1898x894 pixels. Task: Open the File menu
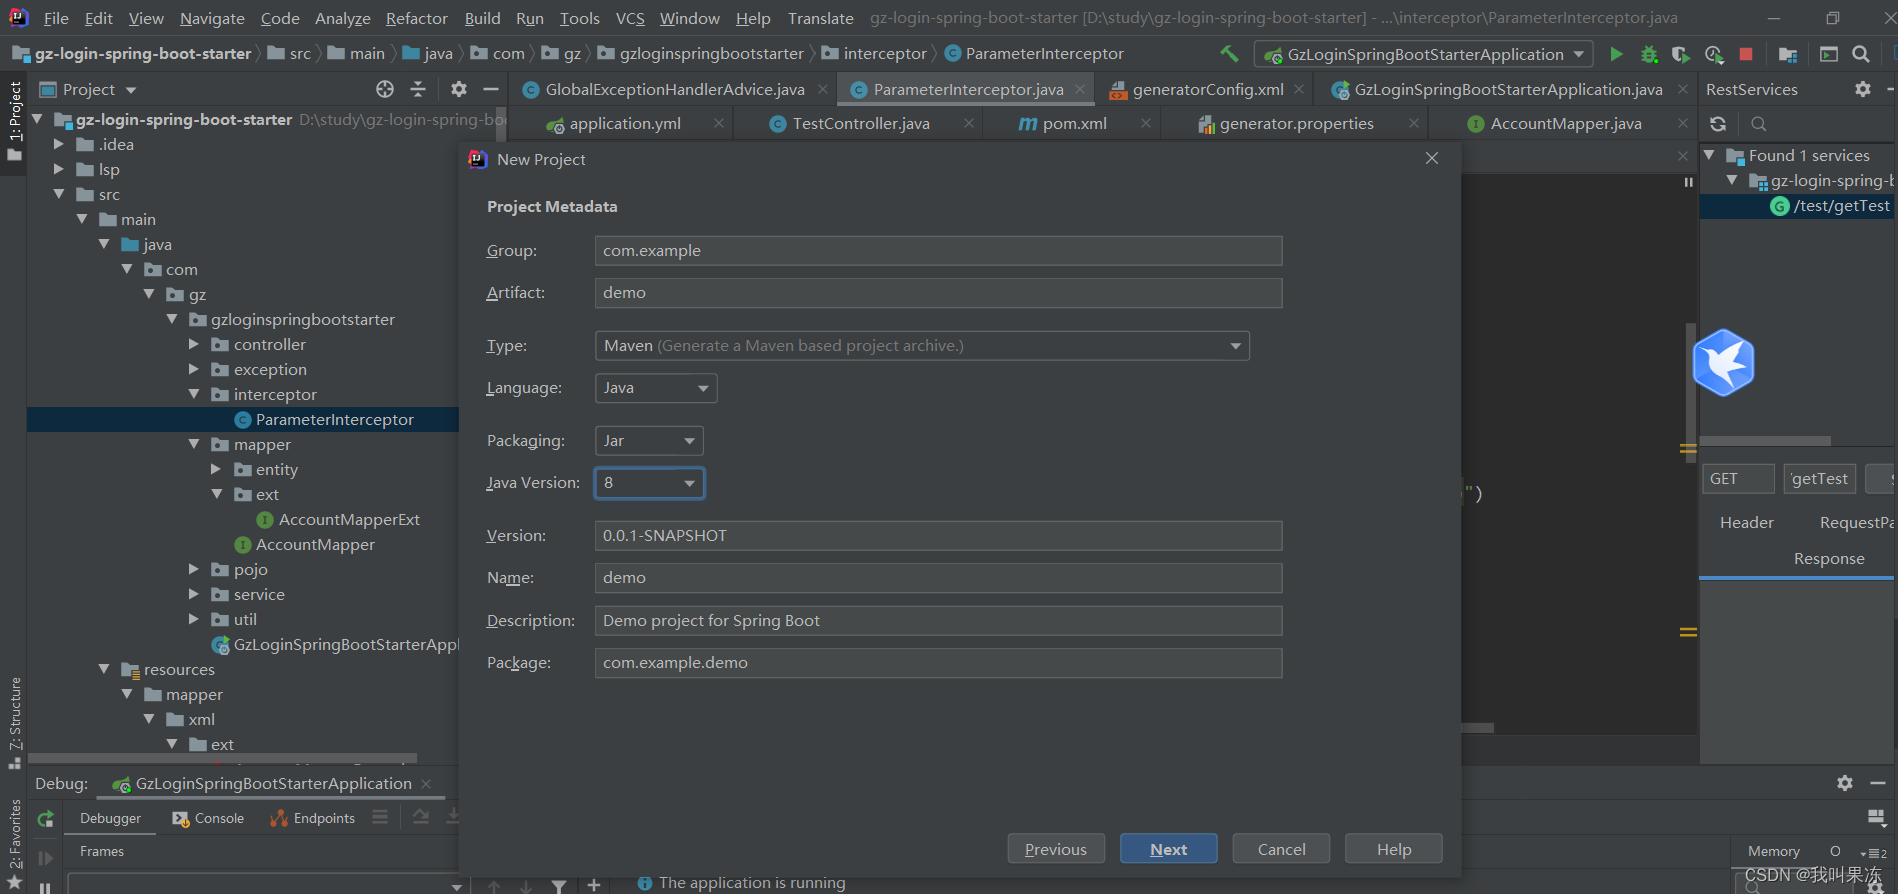click(x=56, y=18)
